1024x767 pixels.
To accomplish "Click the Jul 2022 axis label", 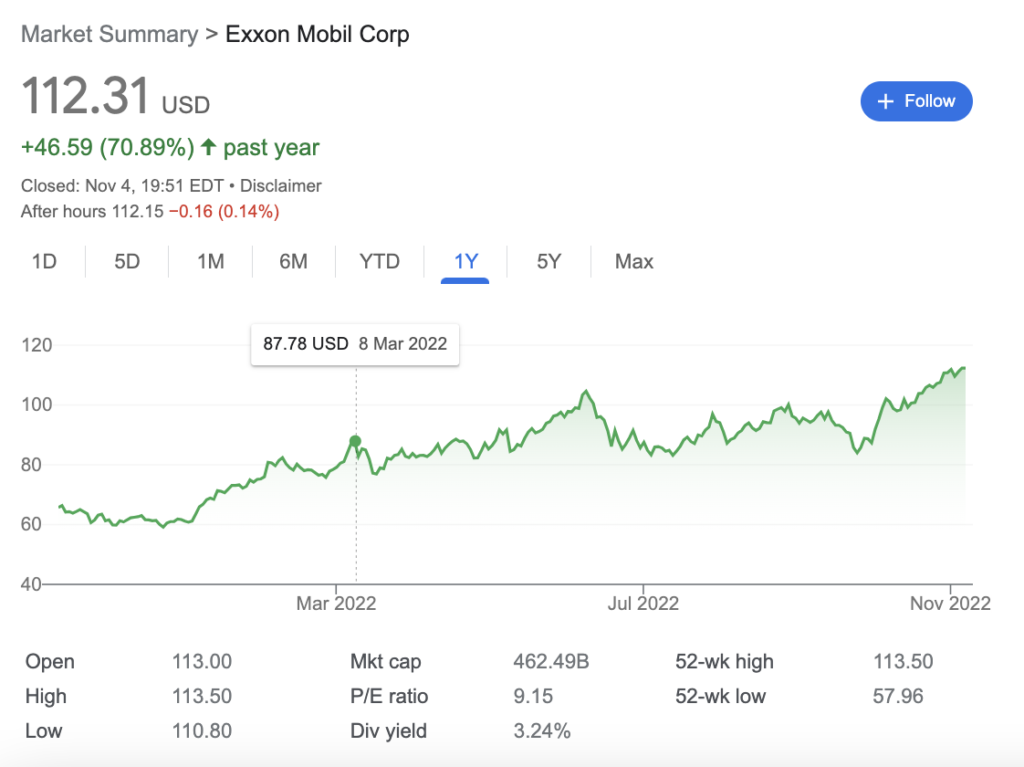I will [643, 603].
